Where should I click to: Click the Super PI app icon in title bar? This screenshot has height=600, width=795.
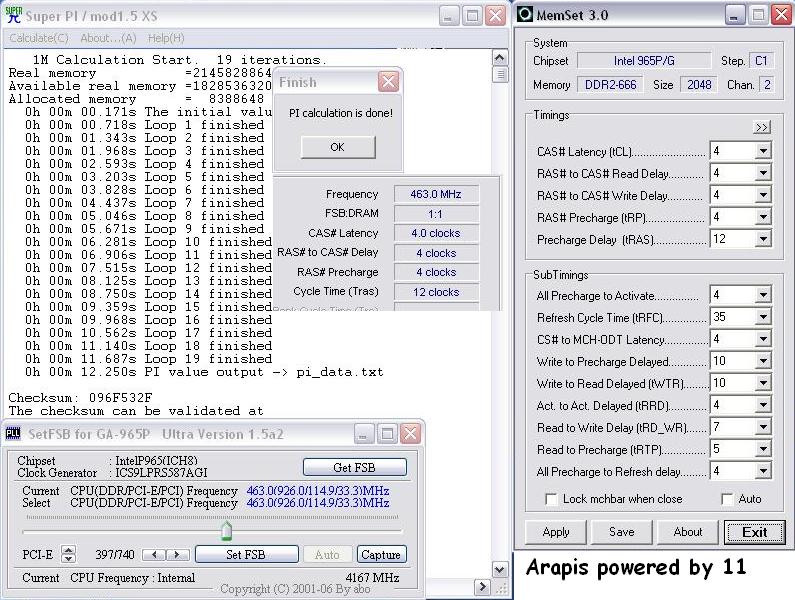14,15
